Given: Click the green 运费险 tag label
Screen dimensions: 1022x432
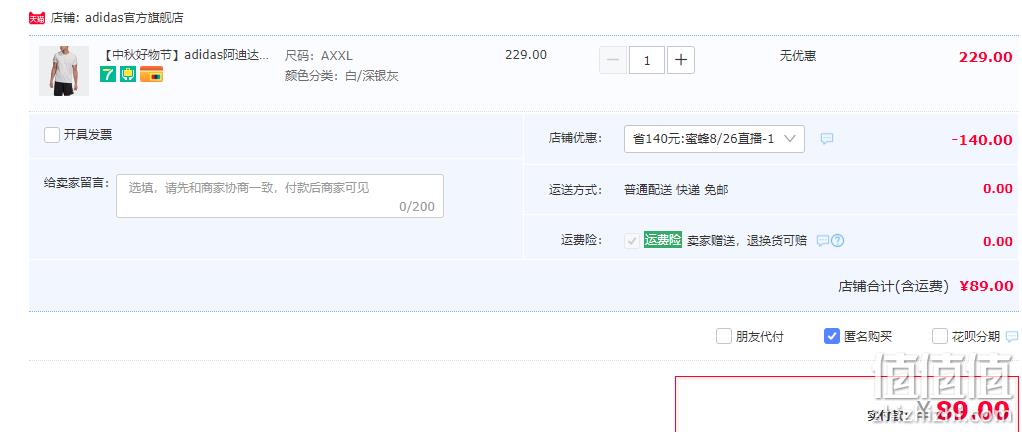Looking at the screenshot, I should pos(662,240).
